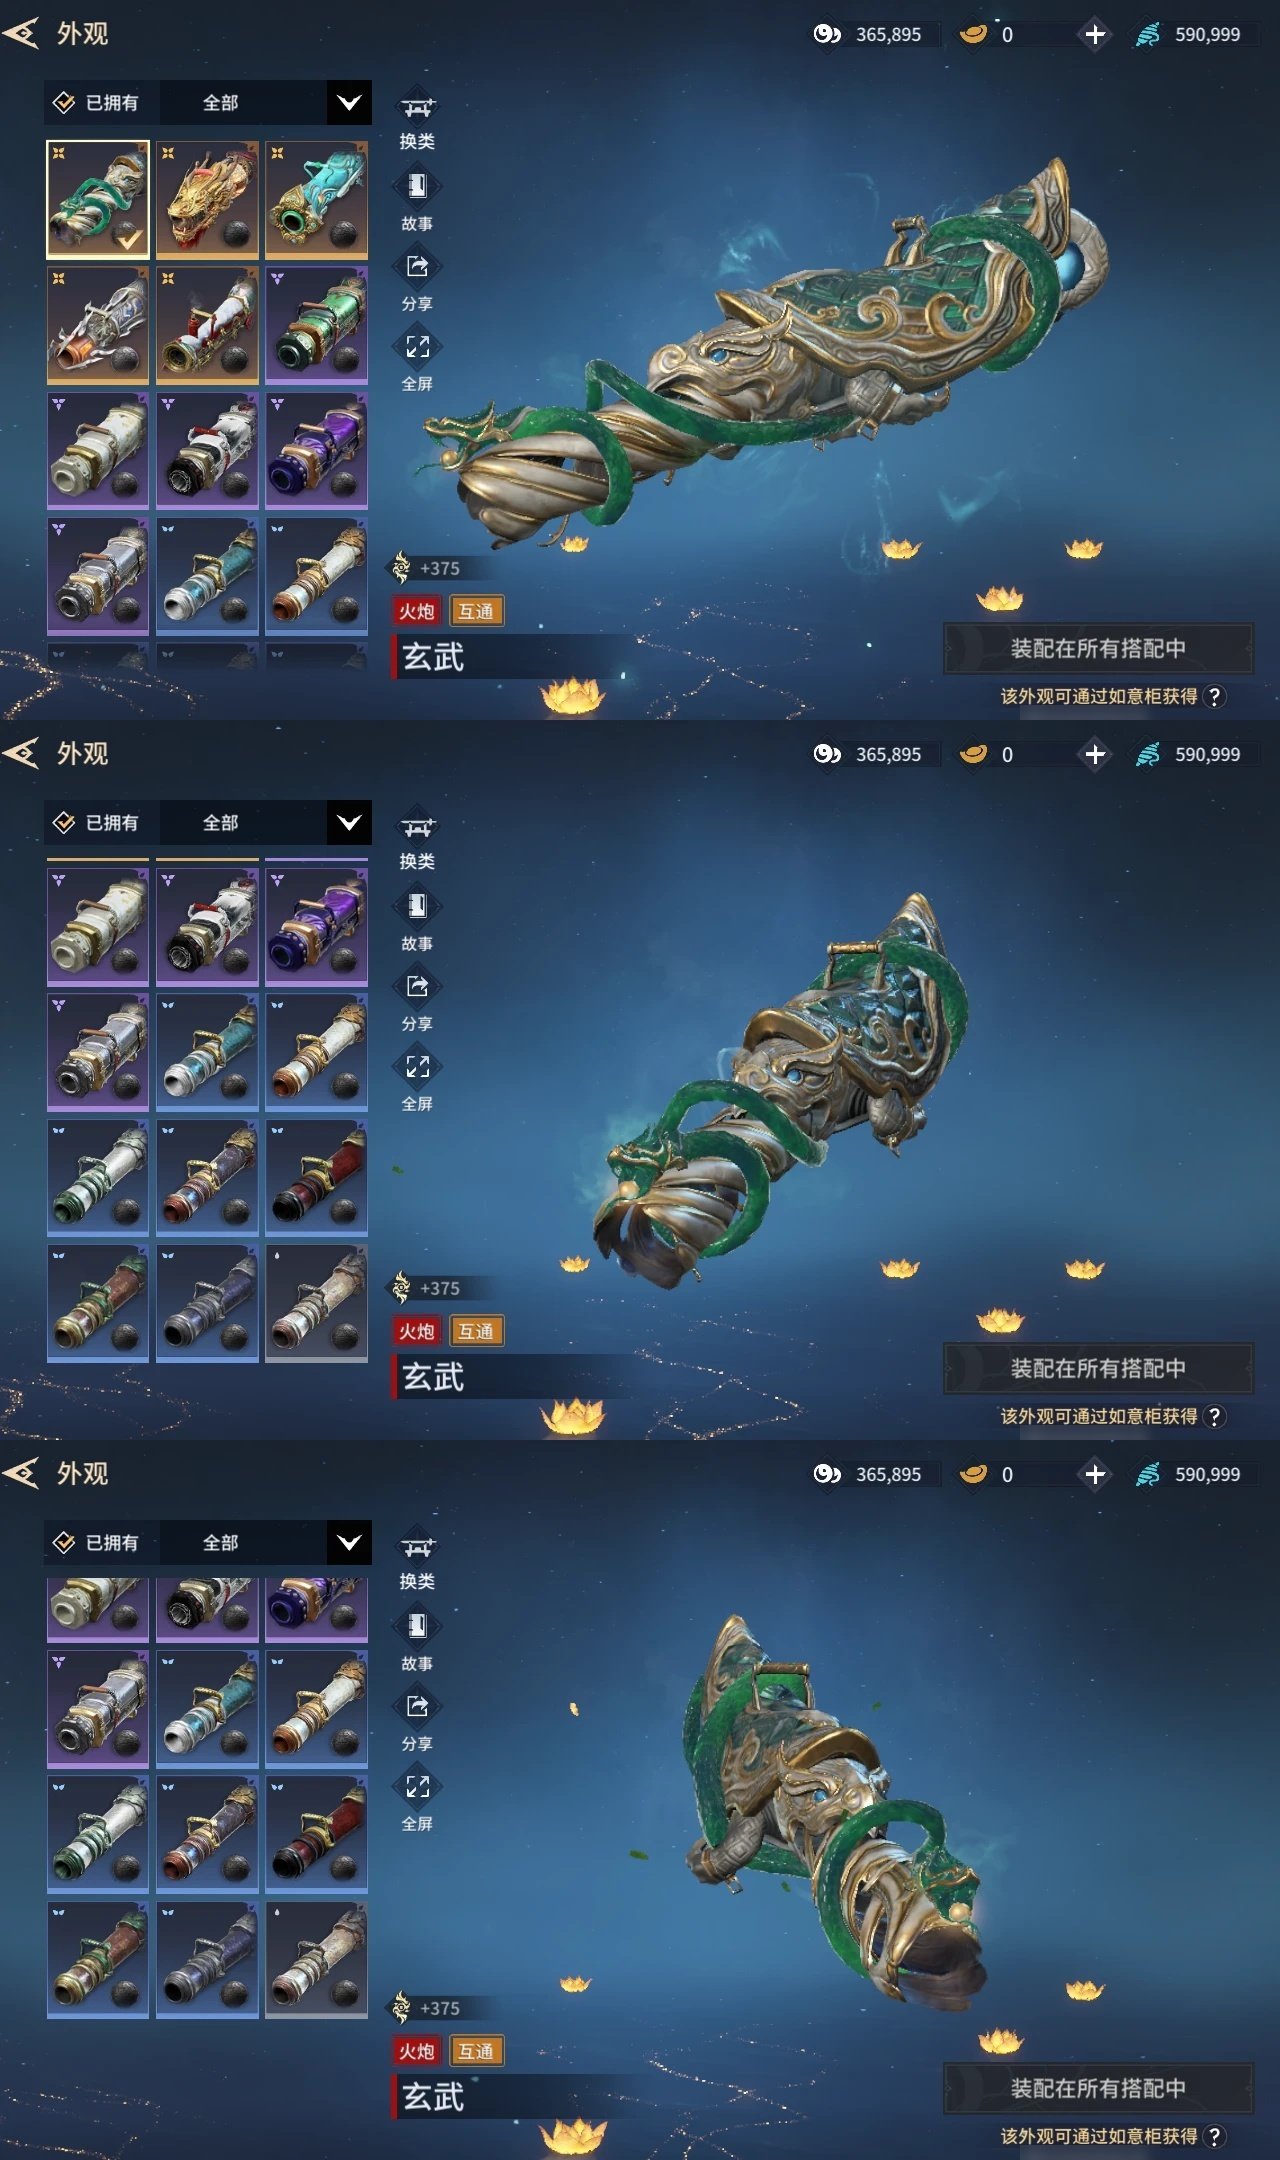Screen dimensions: 1280x2160
Task: Toggle the 已拥有 owned filter in middle screen
Action: tap(97, 822)
